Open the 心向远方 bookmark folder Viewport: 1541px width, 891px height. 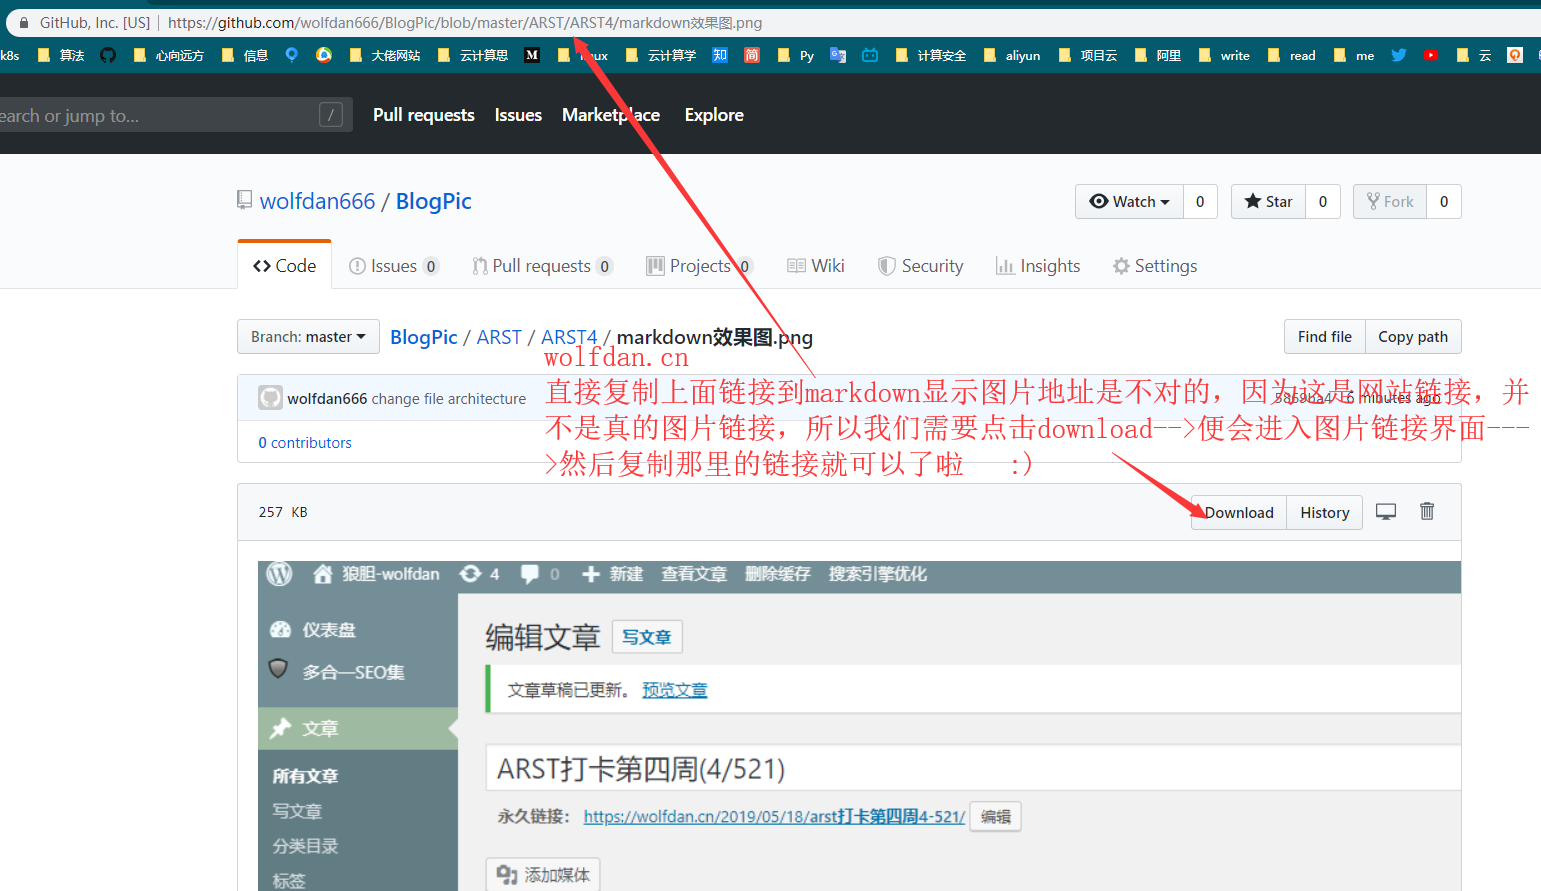pyautogui.click(x=169, y=55)
